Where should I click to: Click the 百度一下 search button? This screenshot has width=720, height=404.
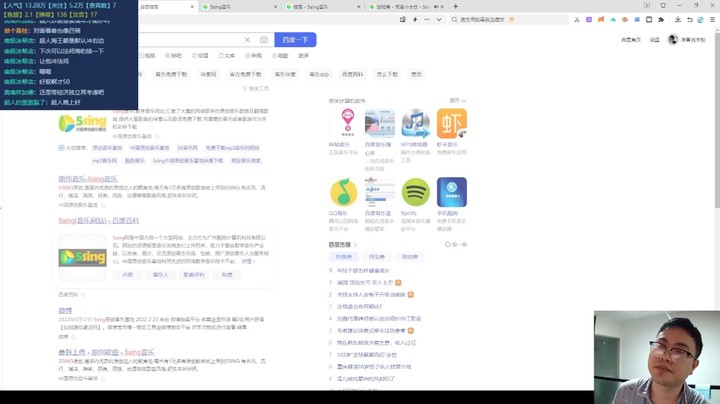(295, 40)
